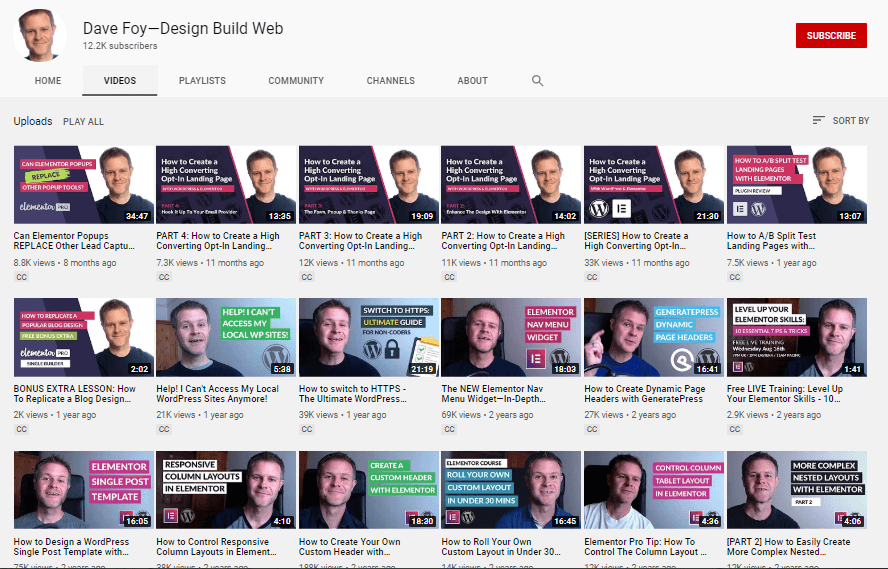Image resolution: width=888 pixels, height=569 pixels.
Task: Open Bonus Extra Lesson 2:02 thumbnail
Action: pyautogui.click(x=84, y=337)
